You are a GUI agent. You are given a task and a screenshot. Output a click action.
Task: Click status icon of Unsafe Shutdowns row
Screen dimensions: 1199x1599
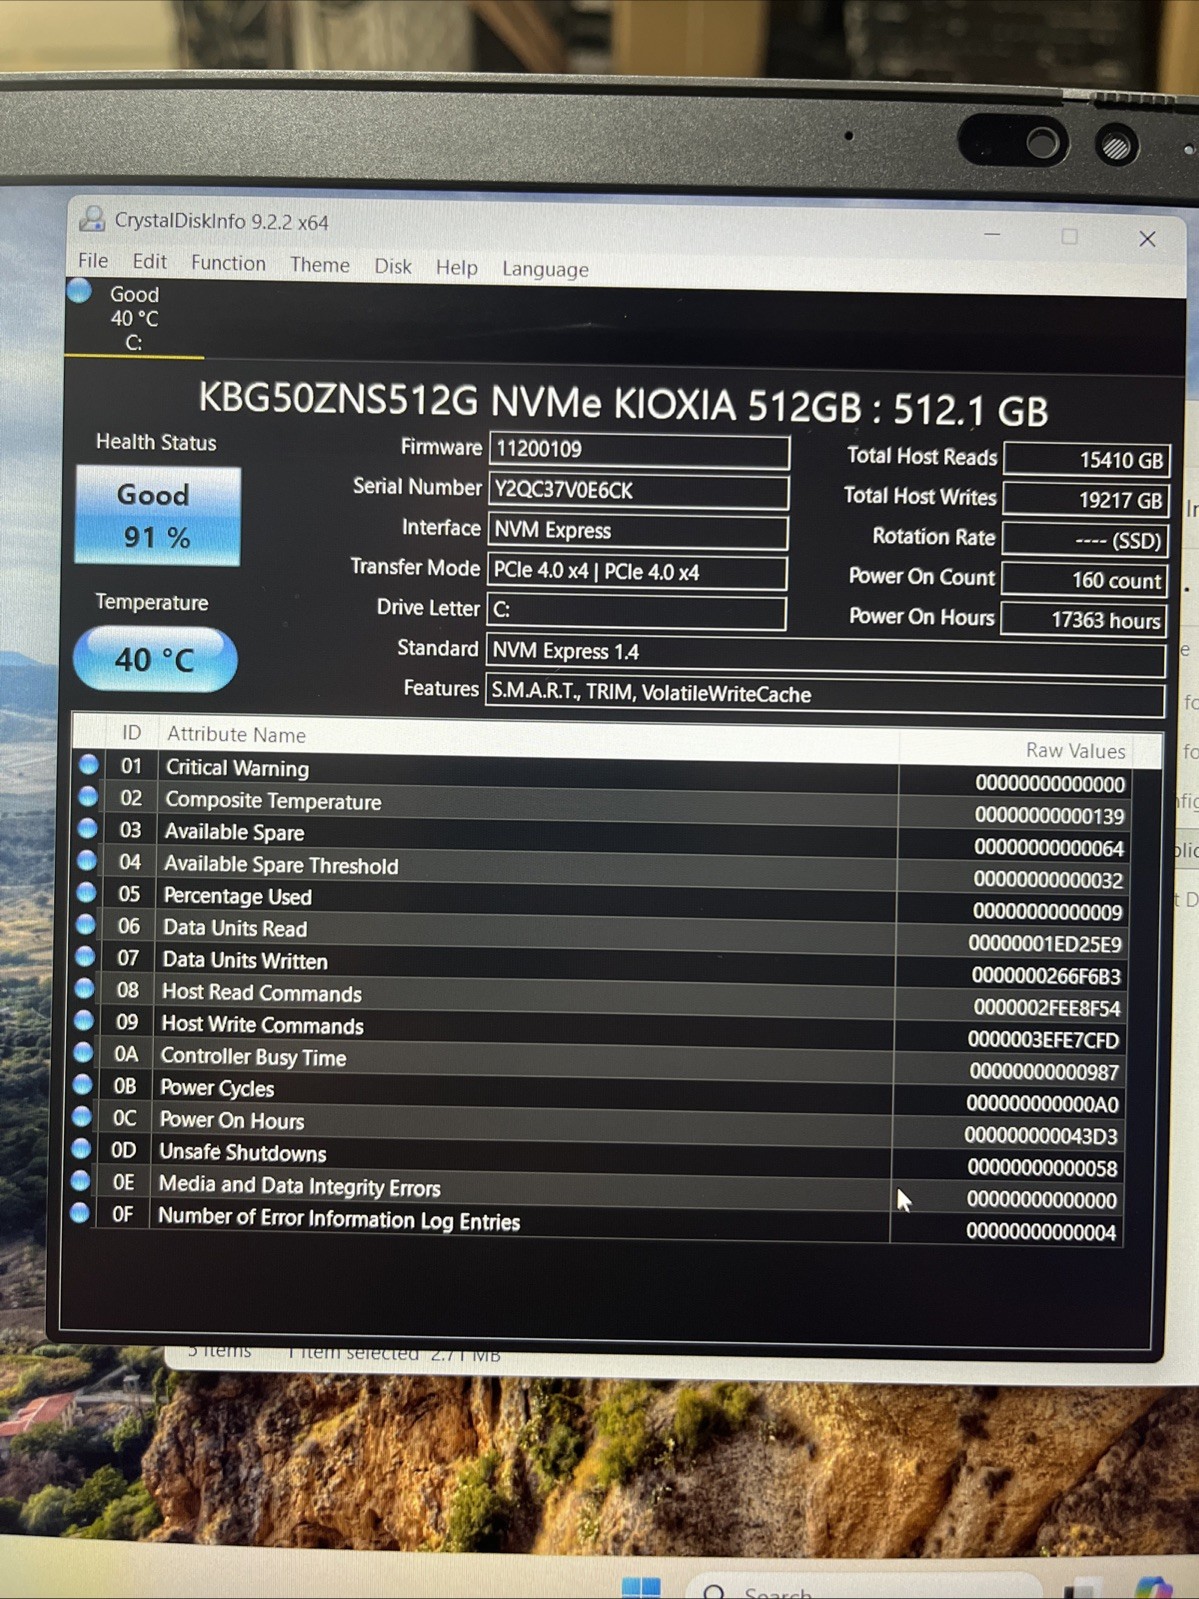coord(81,1148)
